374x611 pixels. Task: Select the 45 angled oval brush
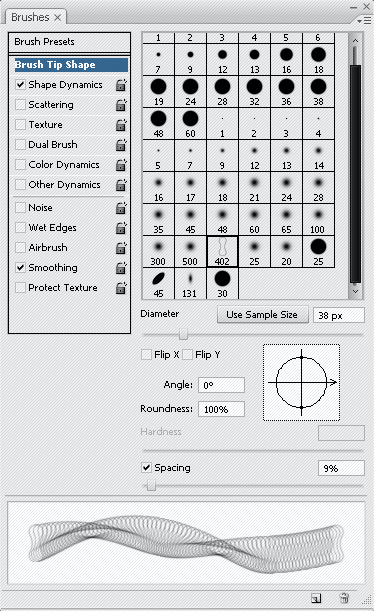click(x=159, y=284)
